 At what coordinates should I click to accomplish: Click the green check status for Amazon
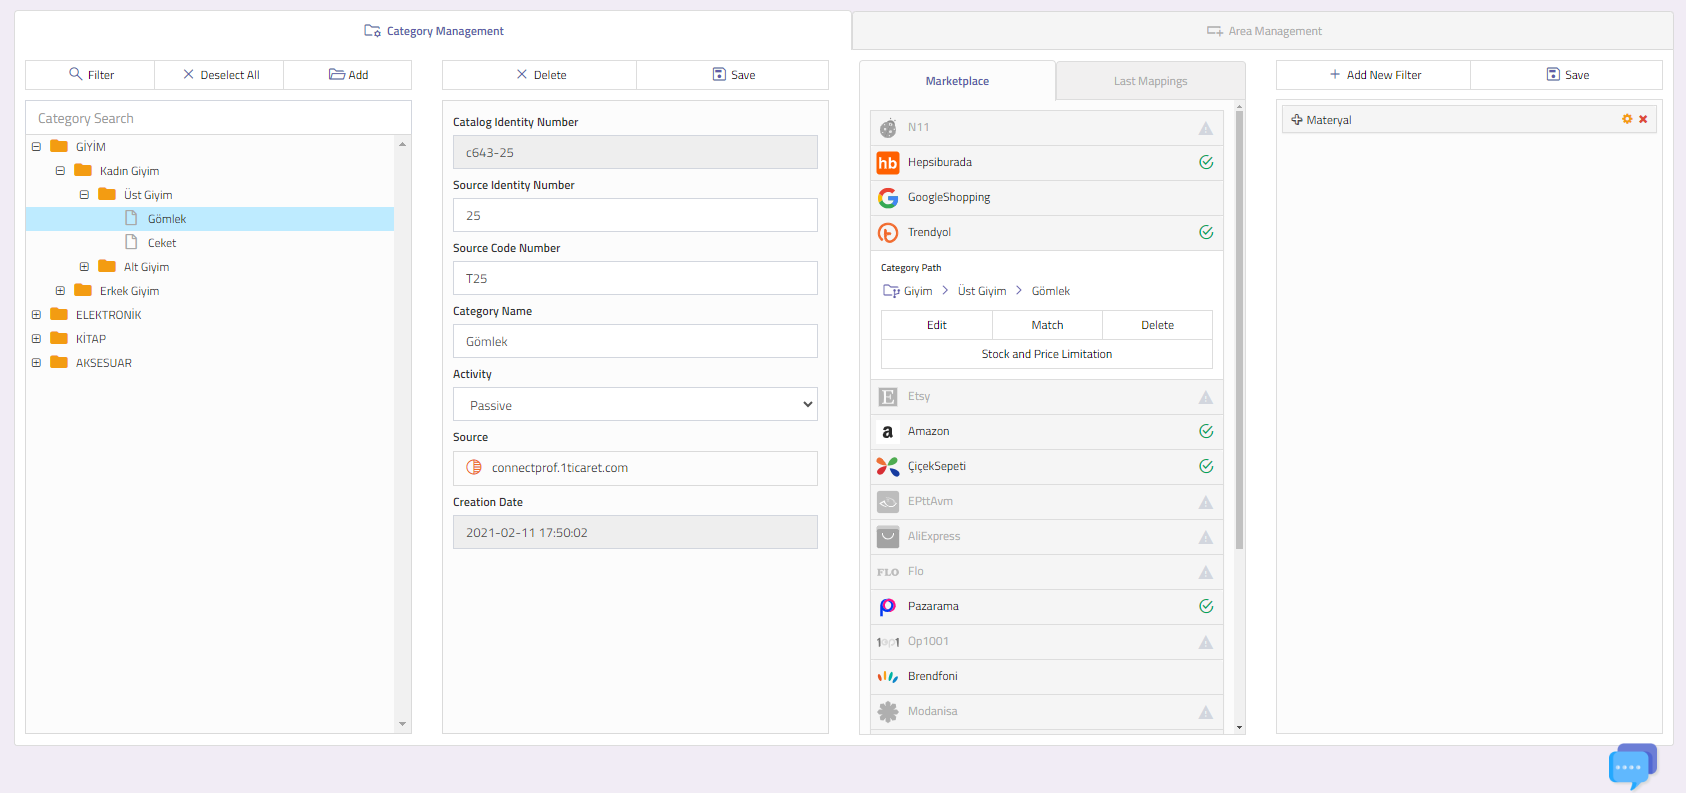tap(1206, 432)
